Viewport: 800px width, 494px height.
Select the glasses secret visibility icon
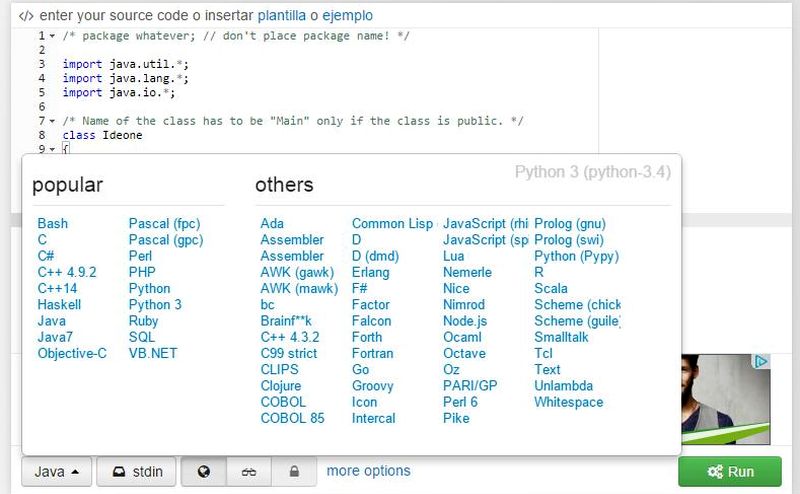[x=249, y=471]
